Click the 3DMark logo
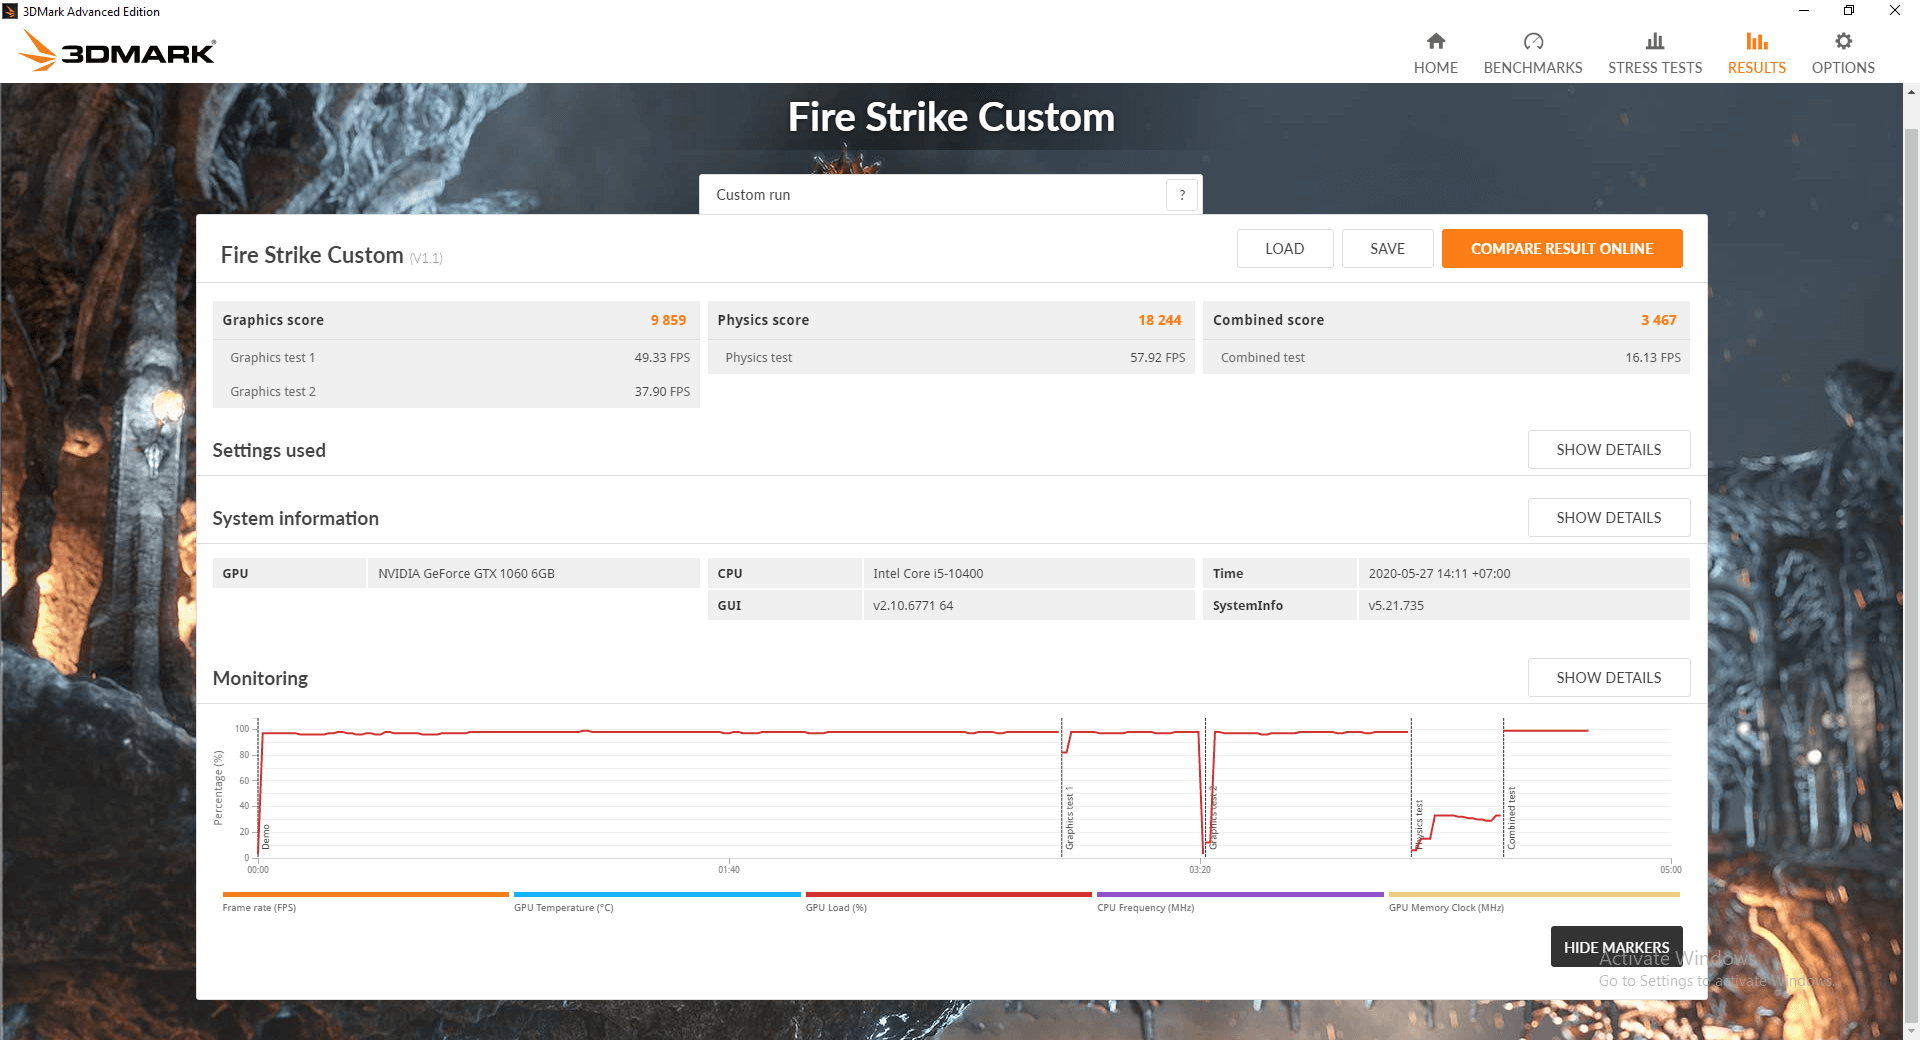 click(117, 50)
